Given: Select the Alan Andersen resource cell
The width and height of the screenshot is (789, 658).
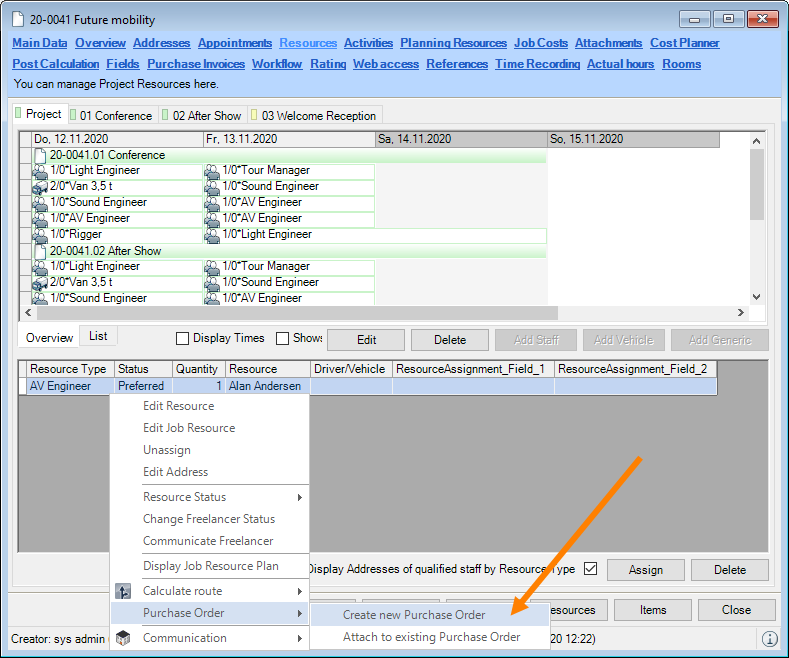Looking at the screenshot, I should point(267,386).
